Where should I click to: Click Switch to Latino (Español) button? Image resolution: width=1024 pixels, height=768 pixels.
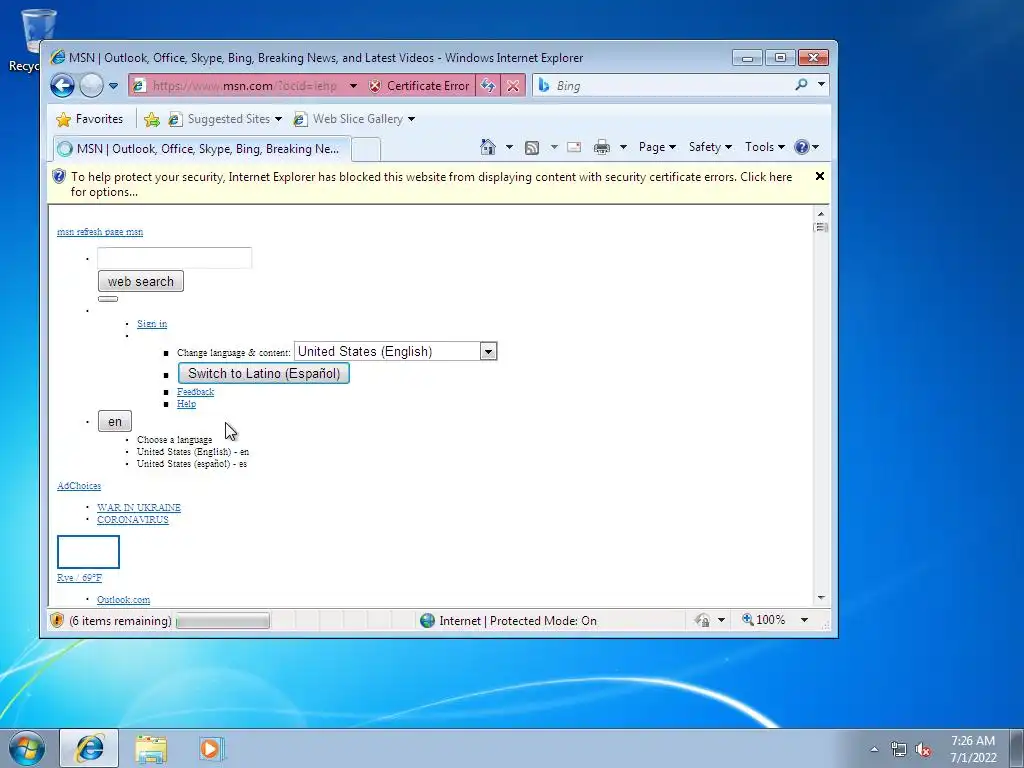pyautogui.click(x=264, y=374)
